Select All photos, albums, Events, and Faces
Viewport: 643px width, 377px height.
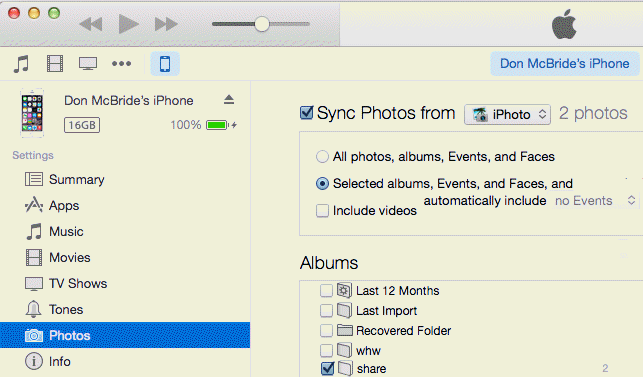[322, 157]
